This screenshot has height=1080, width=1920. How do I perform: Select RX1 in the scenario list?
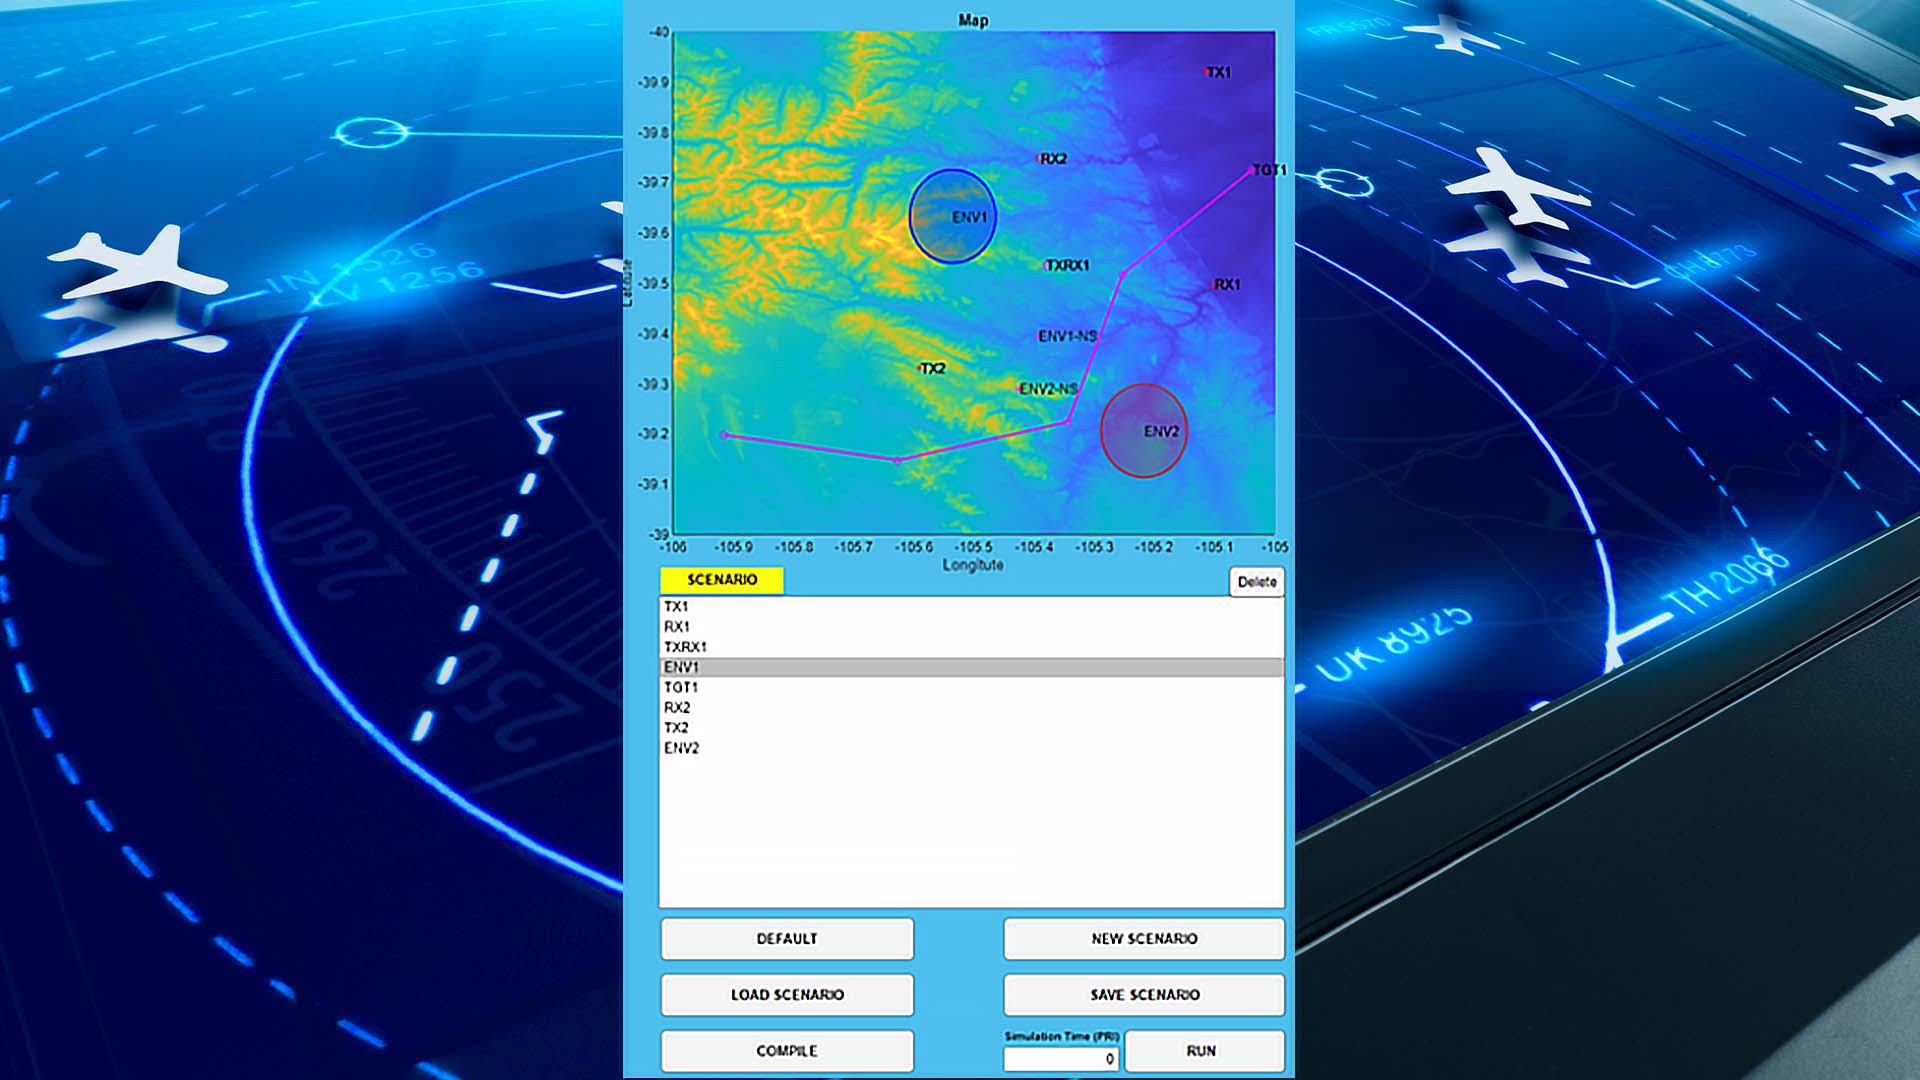[x=971, y=627]
